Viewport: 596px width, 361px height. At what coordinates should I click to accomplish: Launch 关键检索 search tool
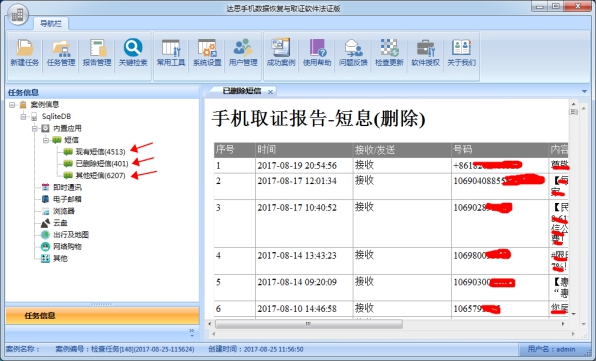click(133, 53)
